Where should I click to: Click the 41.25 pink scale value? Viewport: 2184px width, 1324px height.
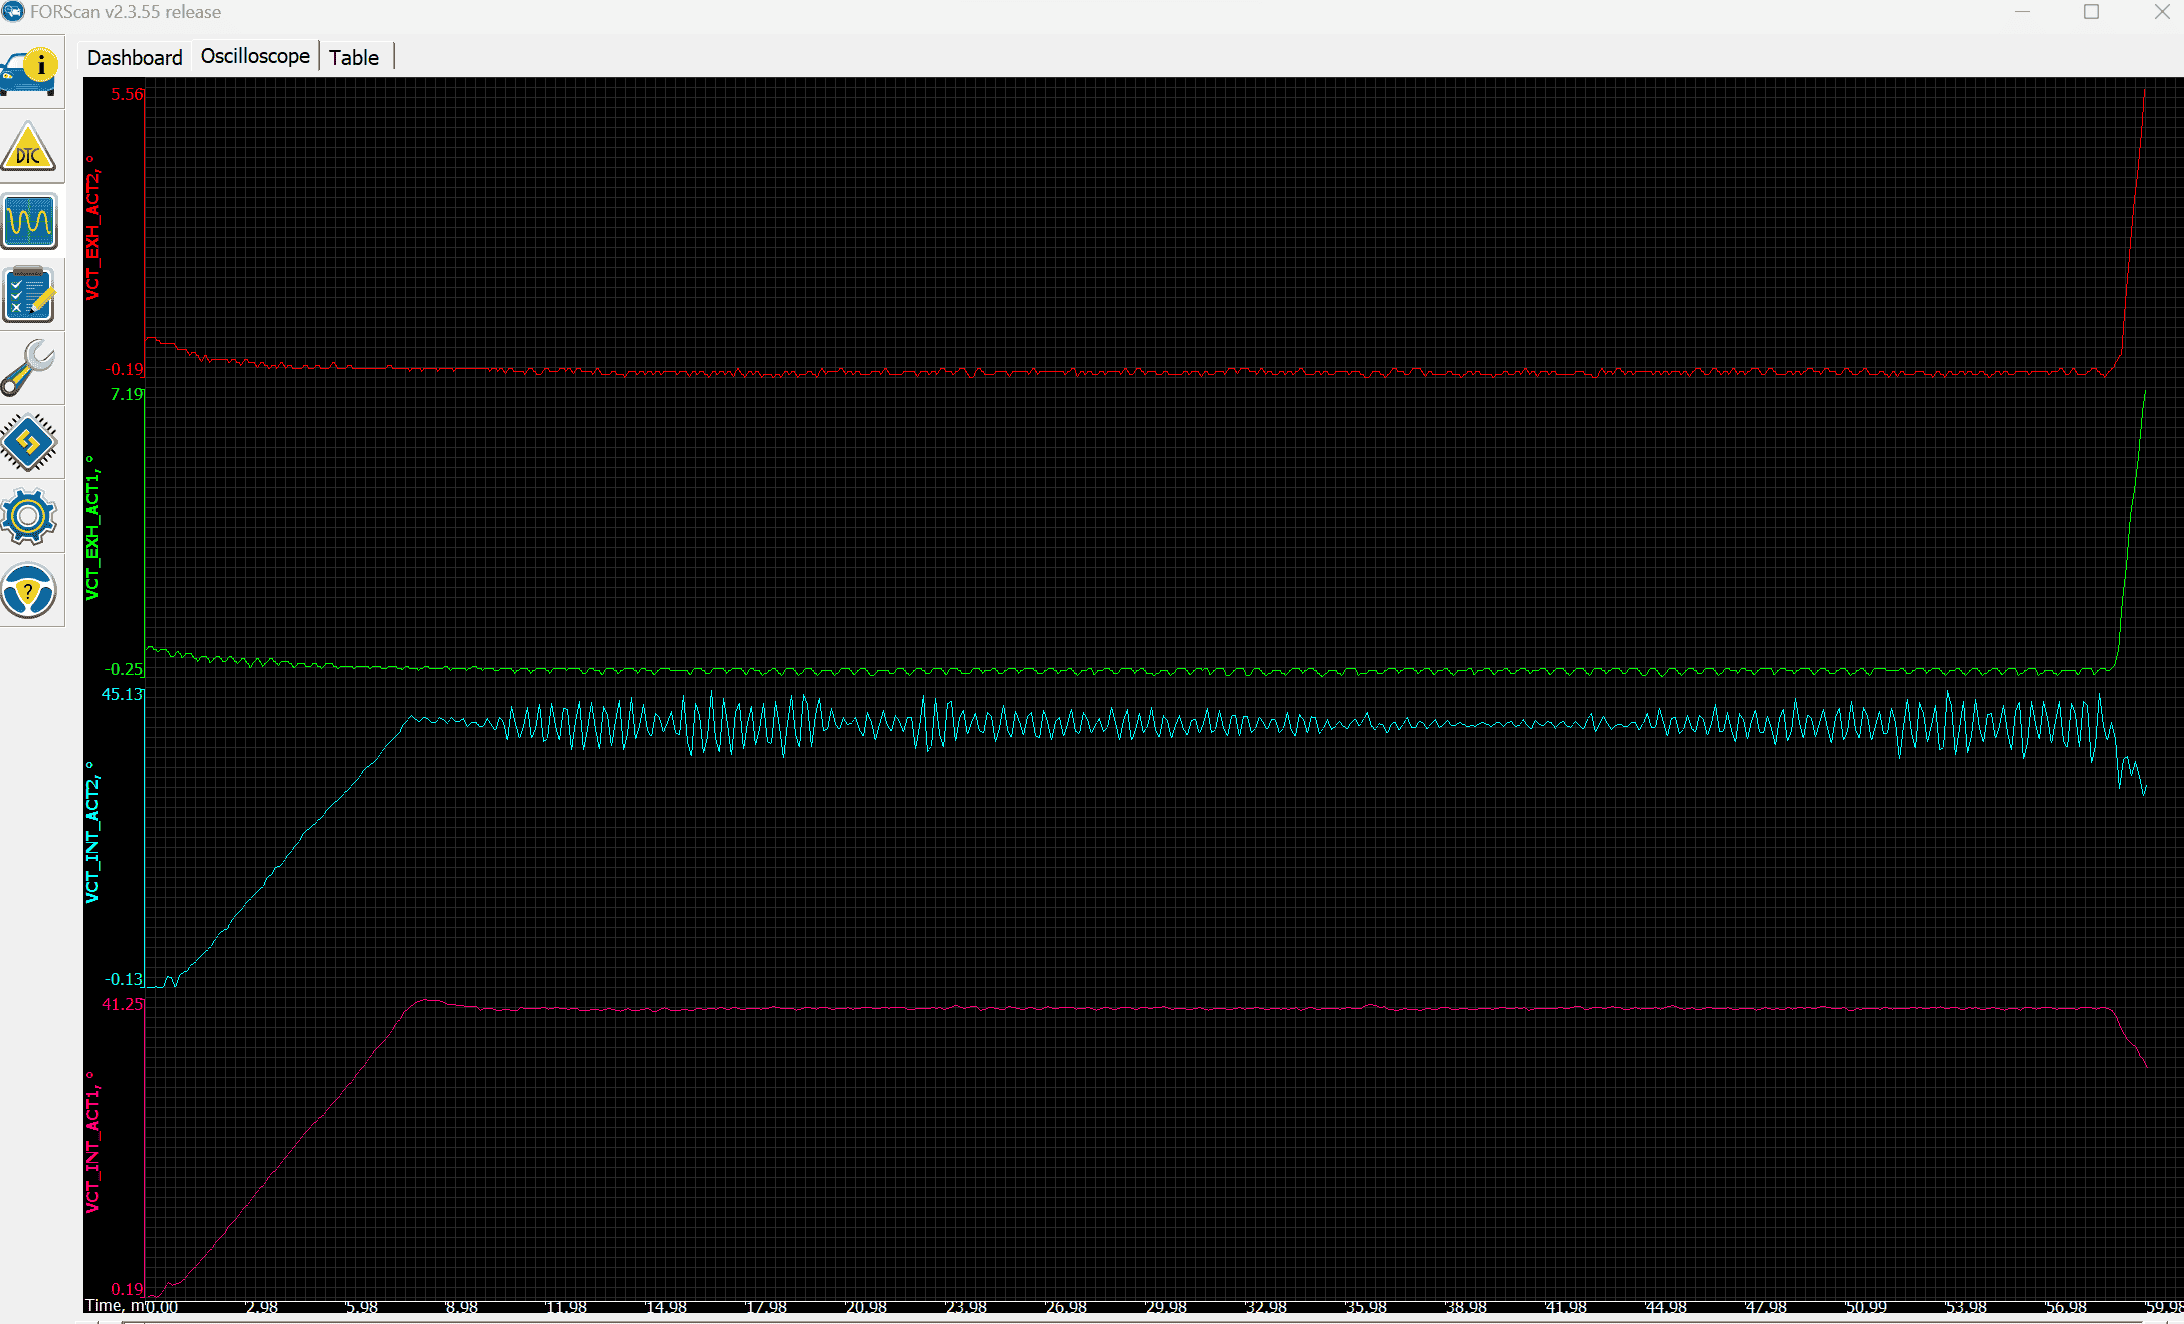pyautogui.click(x=123, y=1004)
